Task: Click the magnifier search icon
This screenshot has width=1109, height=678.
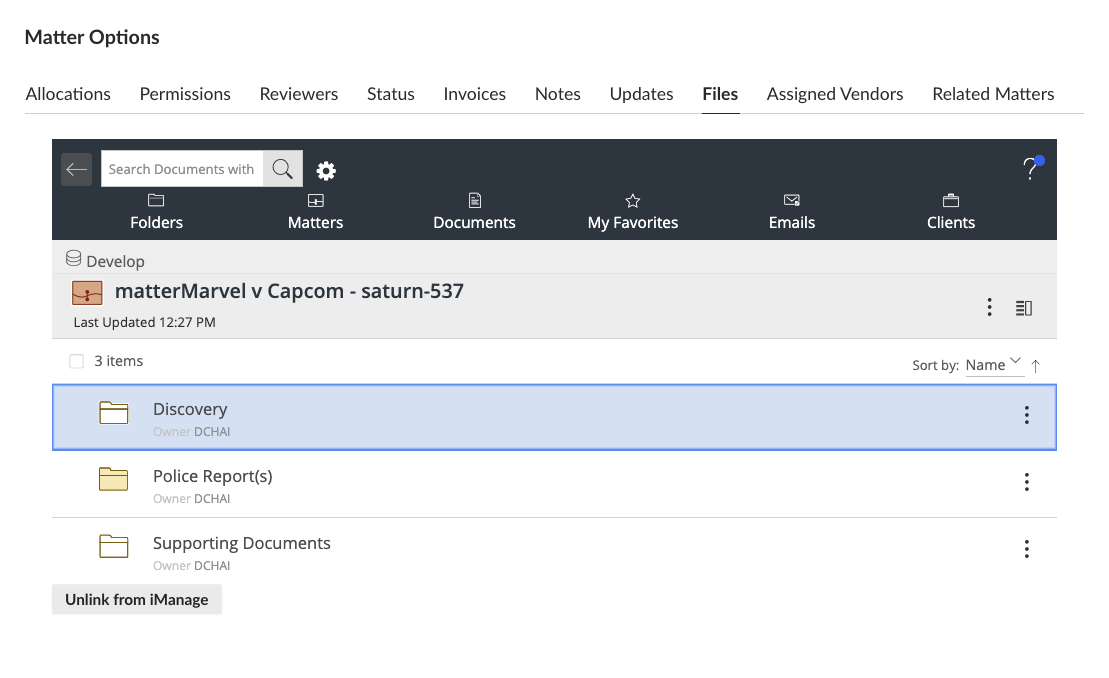Action: tap(283, 169)
